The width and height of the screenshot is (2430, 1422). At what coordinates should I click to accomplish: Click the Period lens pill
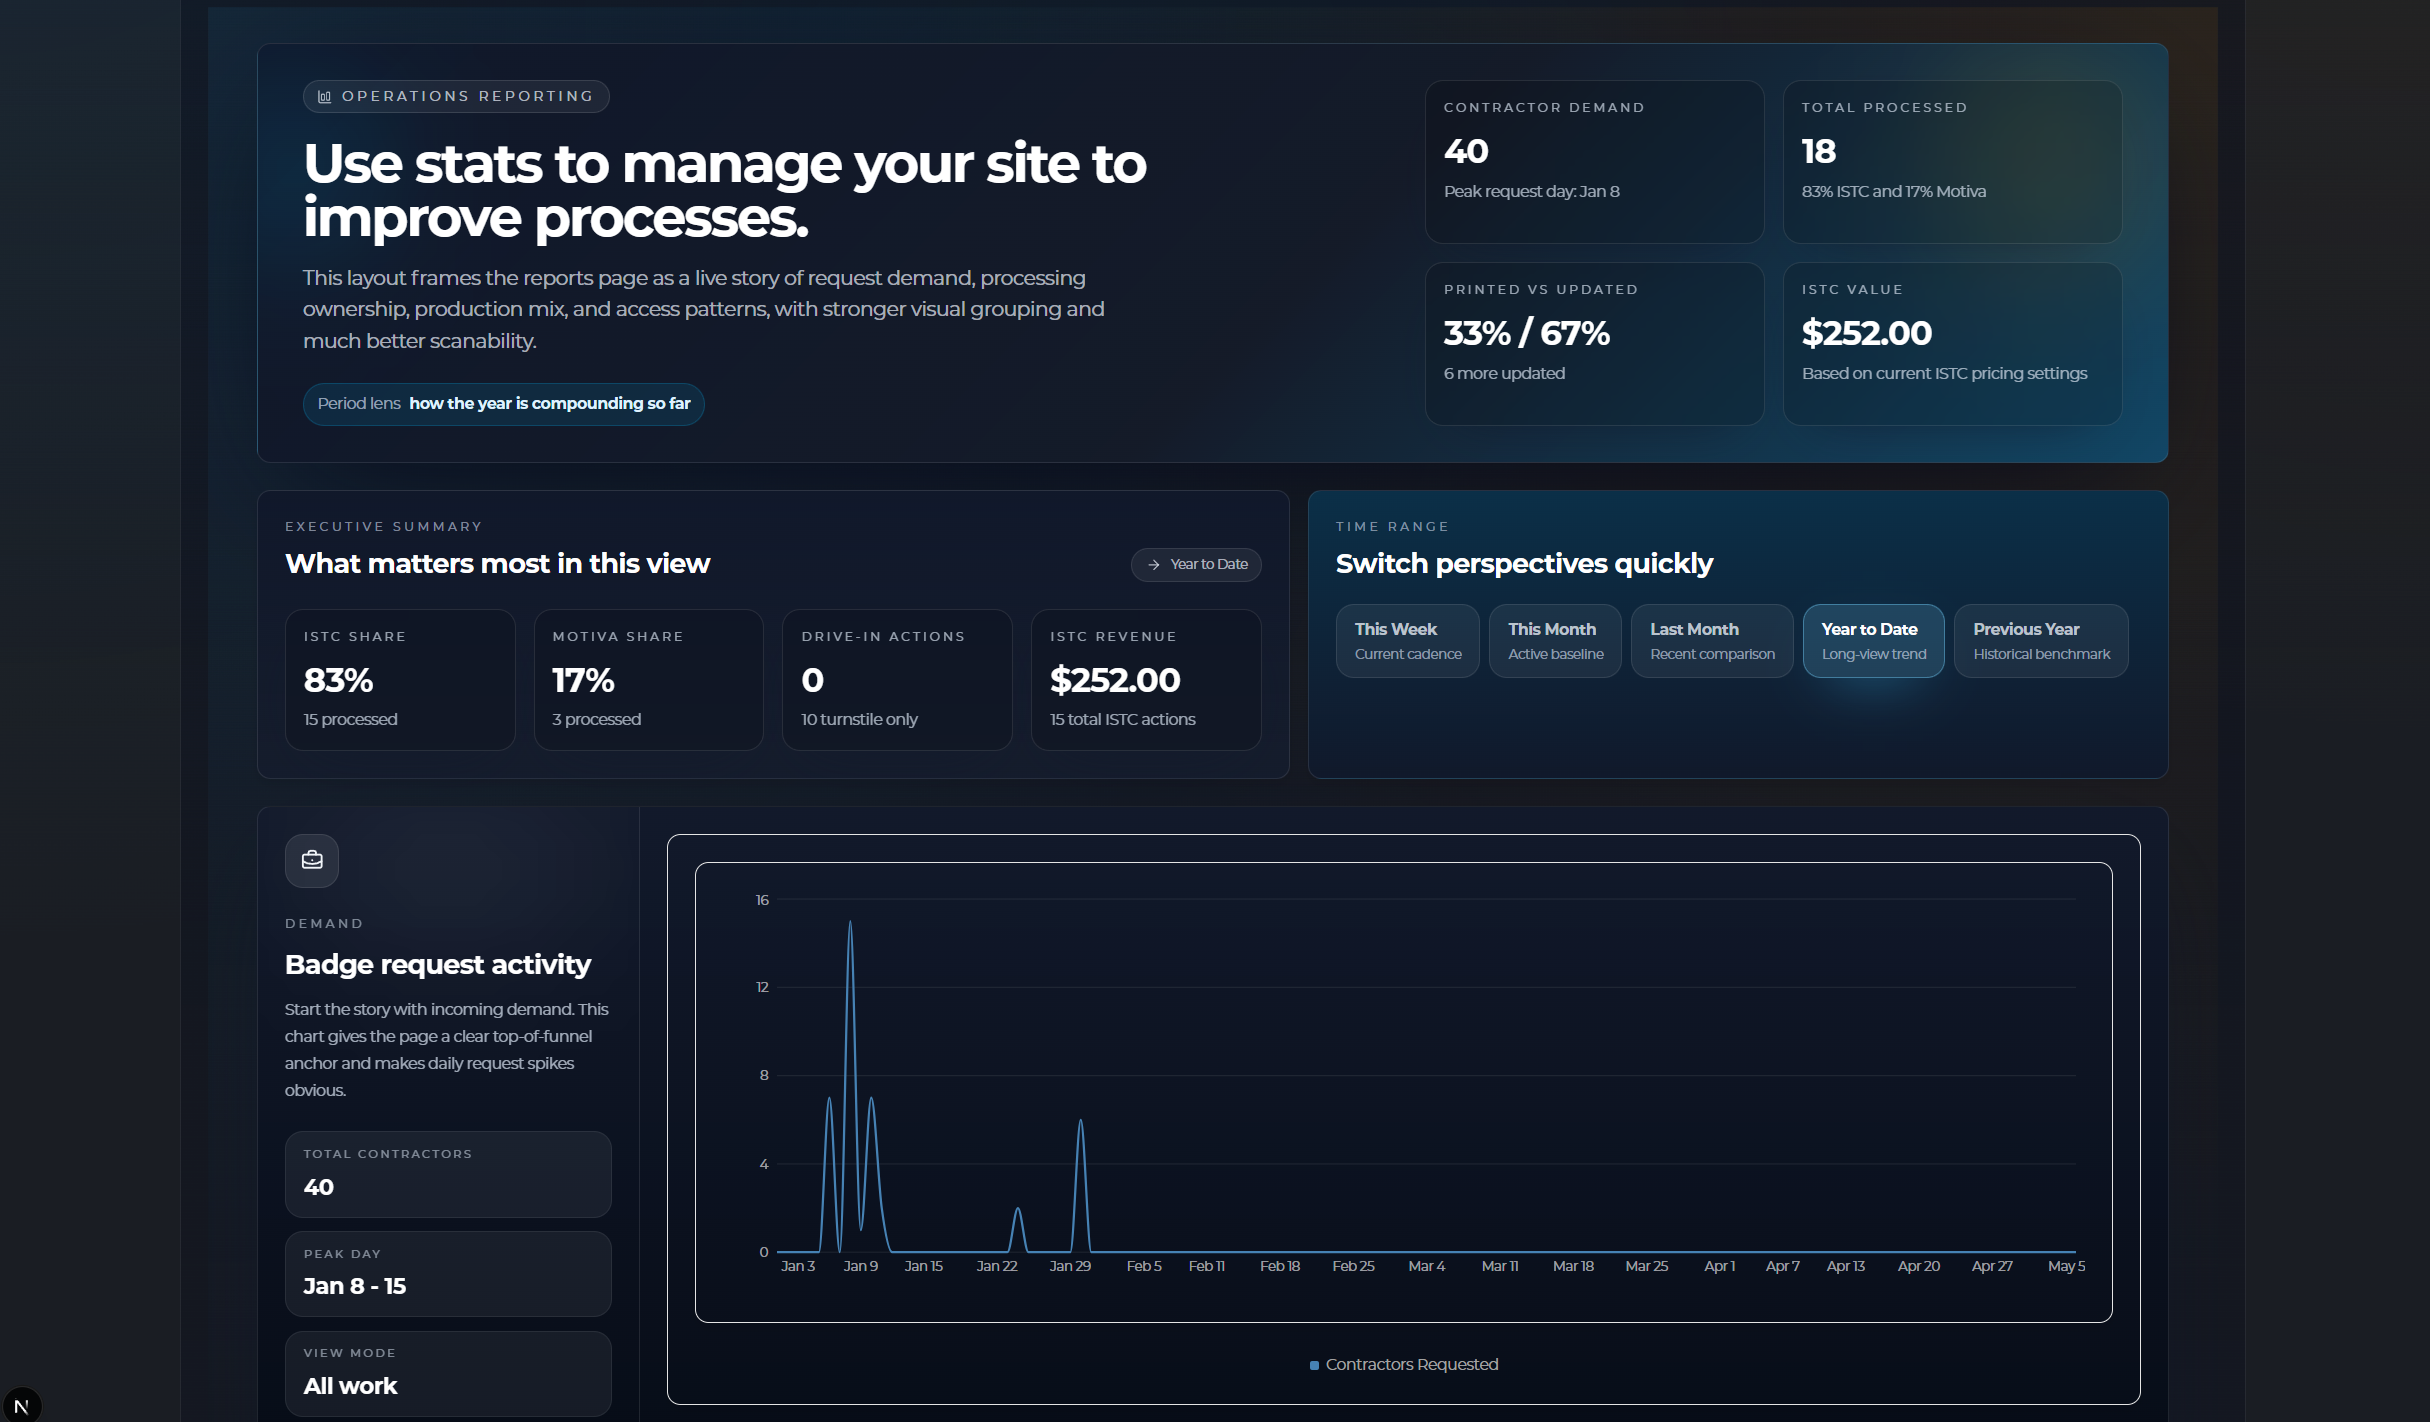[x=504, y=404]
